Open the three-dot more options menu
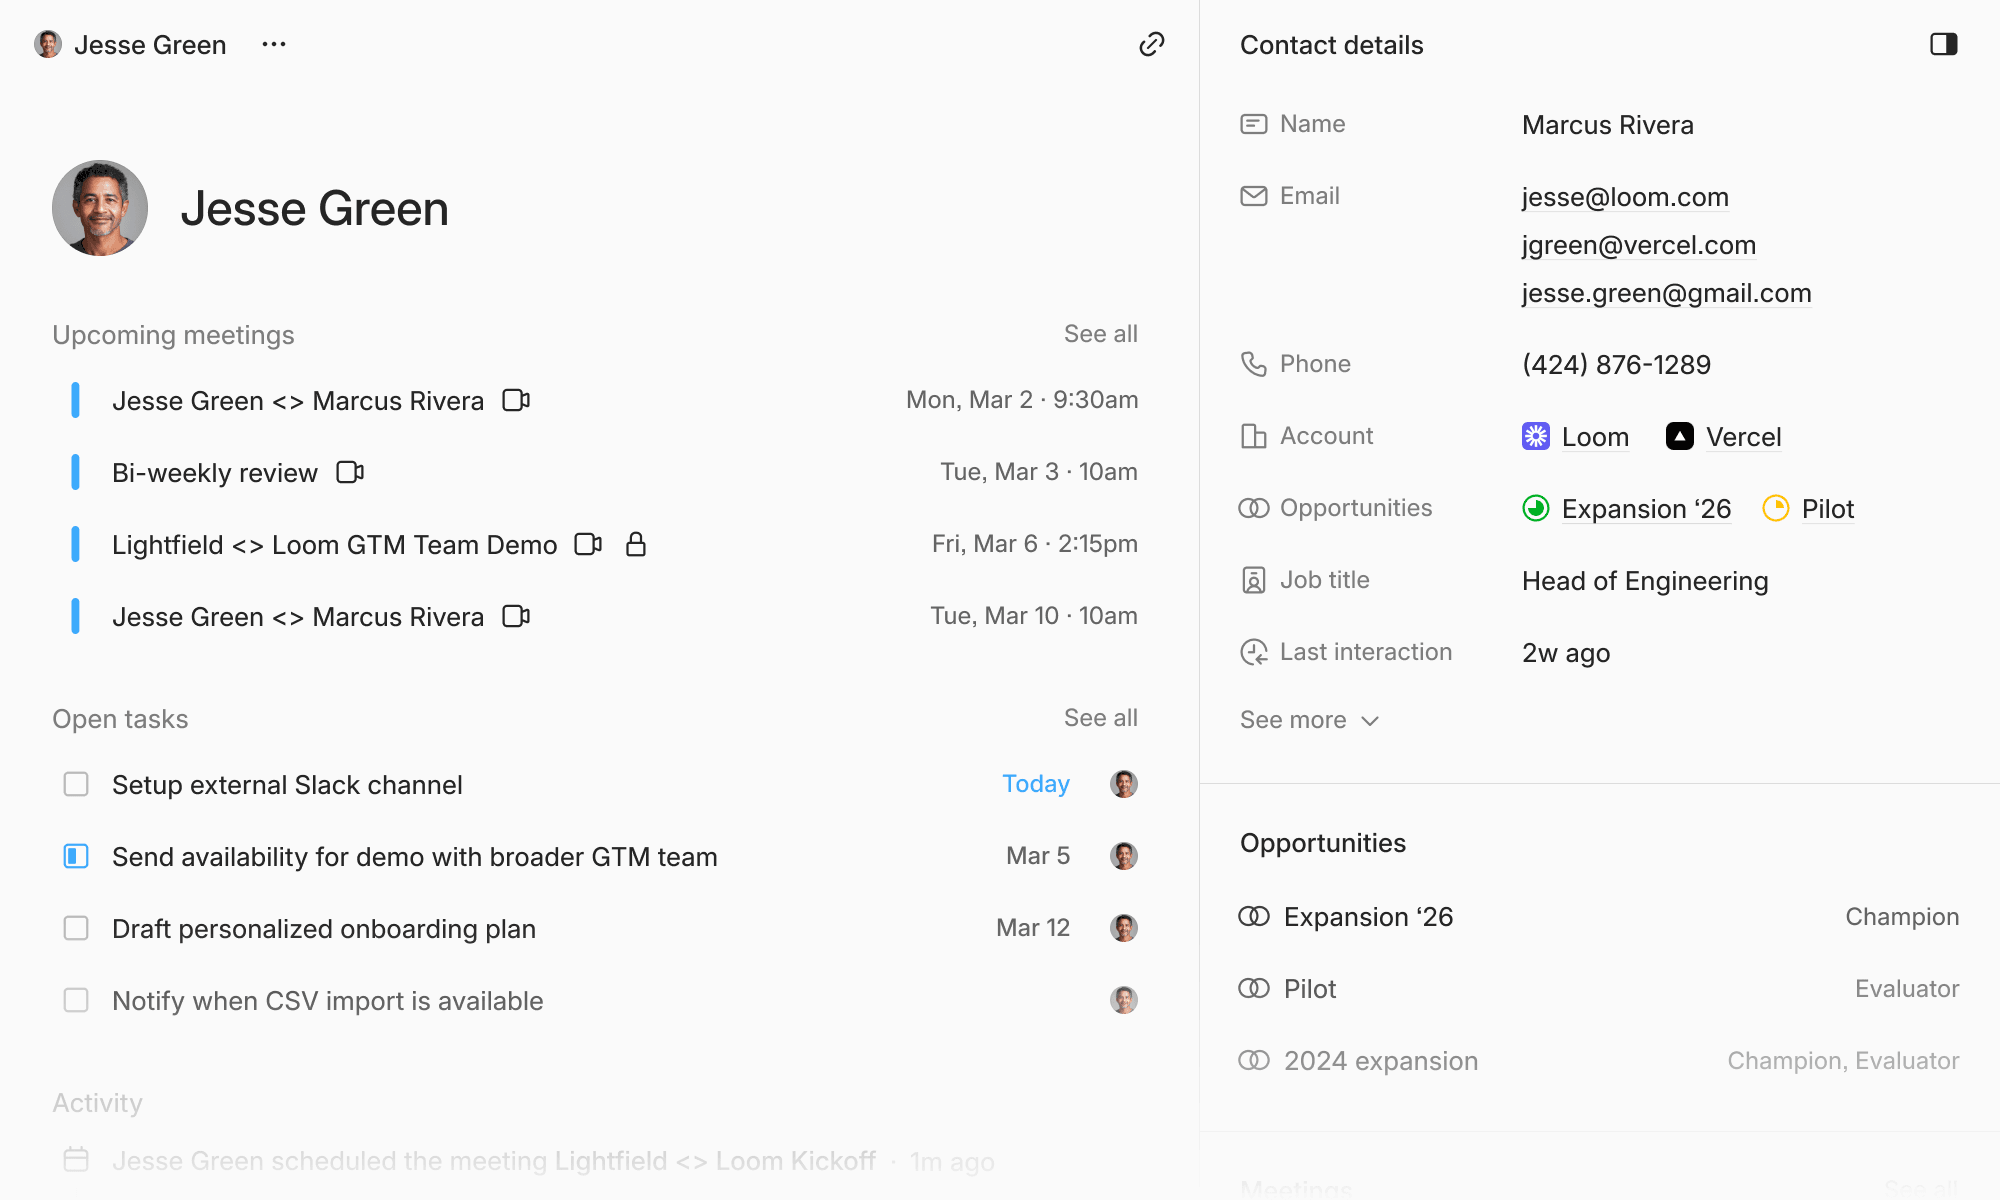The width and height of the screenshot is (2000, 1200). click(274, 44)
